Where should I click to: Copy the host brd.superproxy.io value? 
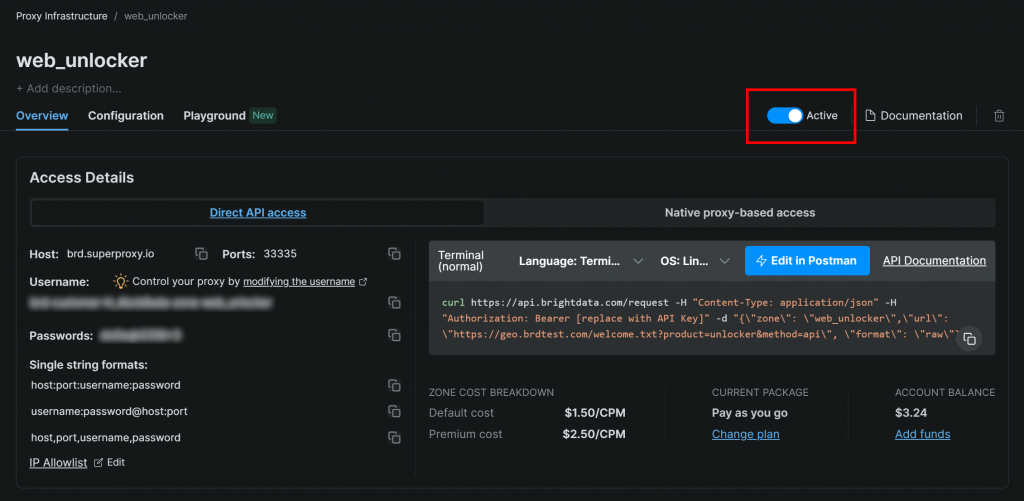tap(201, 254)
